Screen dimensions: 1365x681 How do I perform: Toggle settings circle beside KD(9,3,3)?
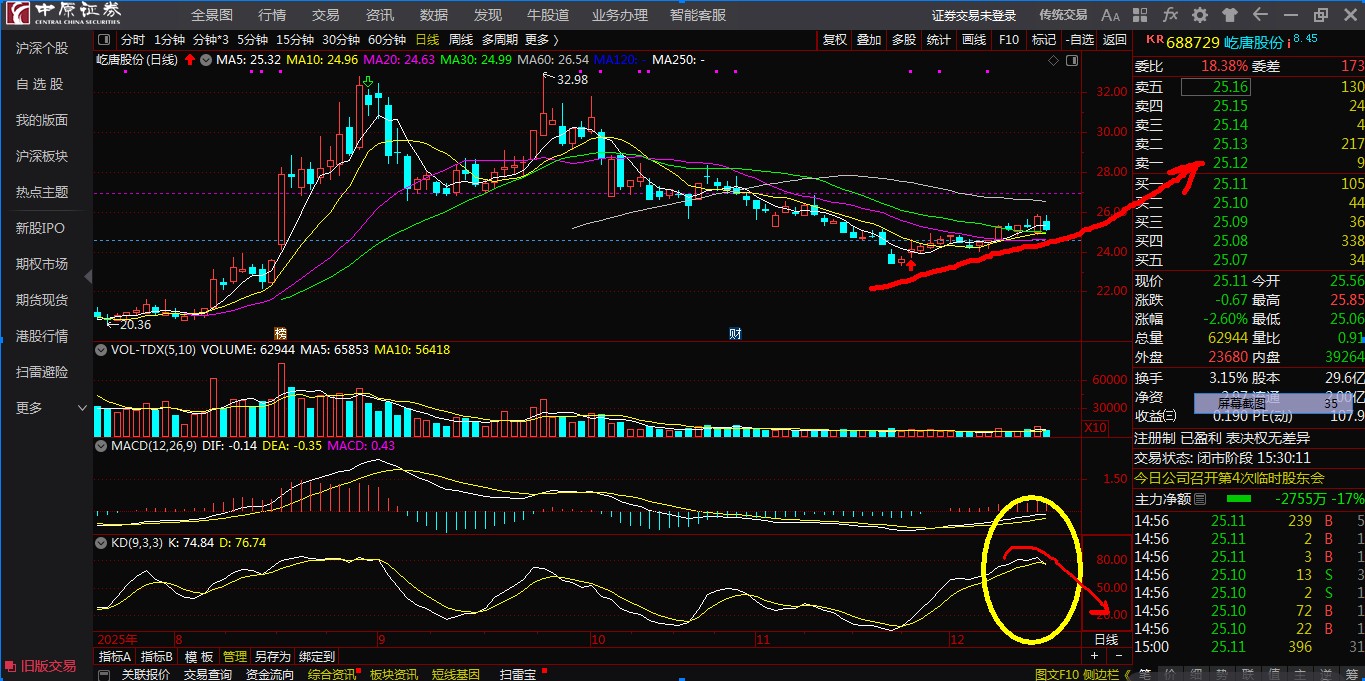pyautogui.click(x=101, y=542)
